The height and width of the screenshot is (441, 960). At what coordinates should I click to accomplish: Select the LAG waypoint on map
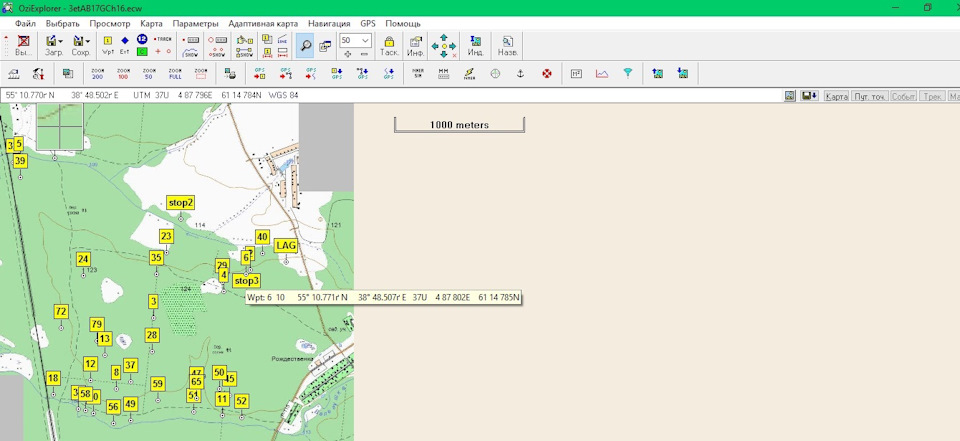tap(286, 246)
